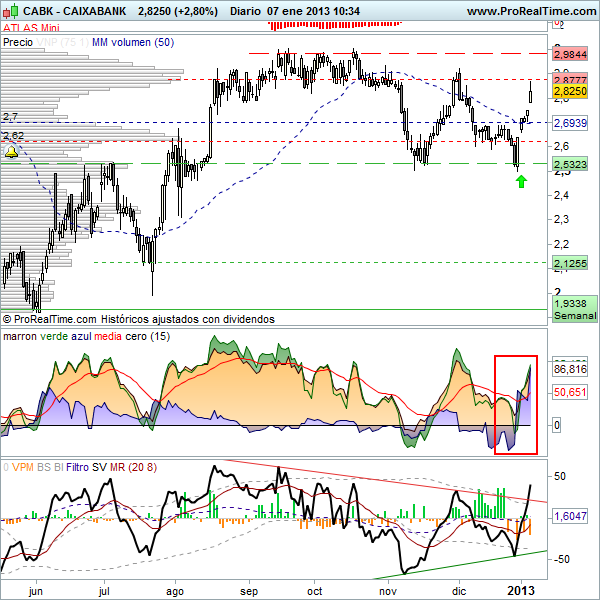Click the sep month label on time axis

(249, 592)
